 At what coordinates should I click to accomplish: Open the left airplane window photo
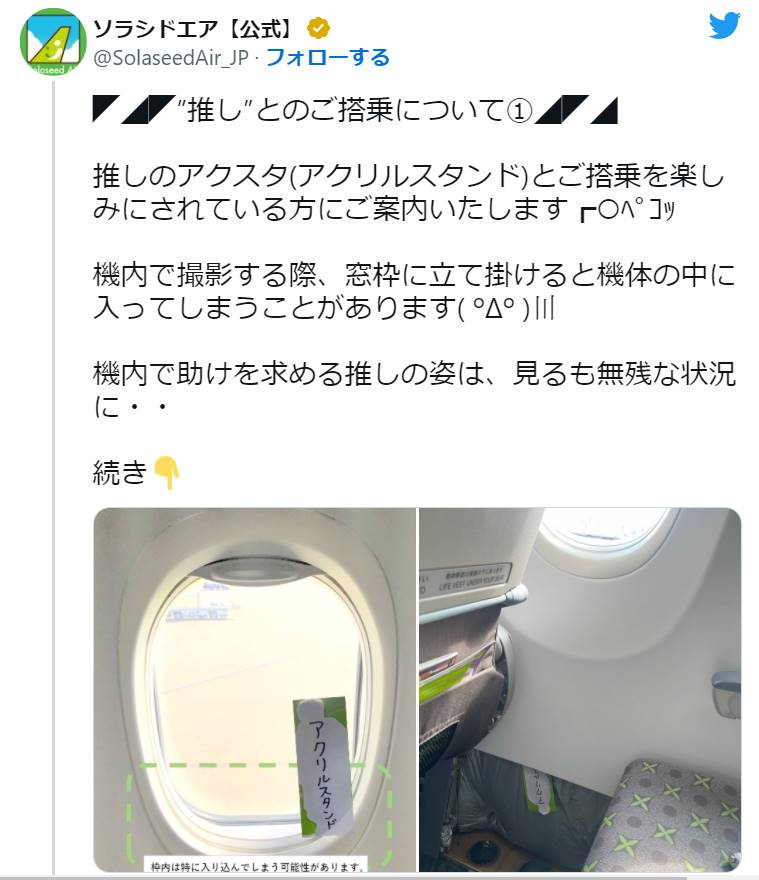coord(255,690)
